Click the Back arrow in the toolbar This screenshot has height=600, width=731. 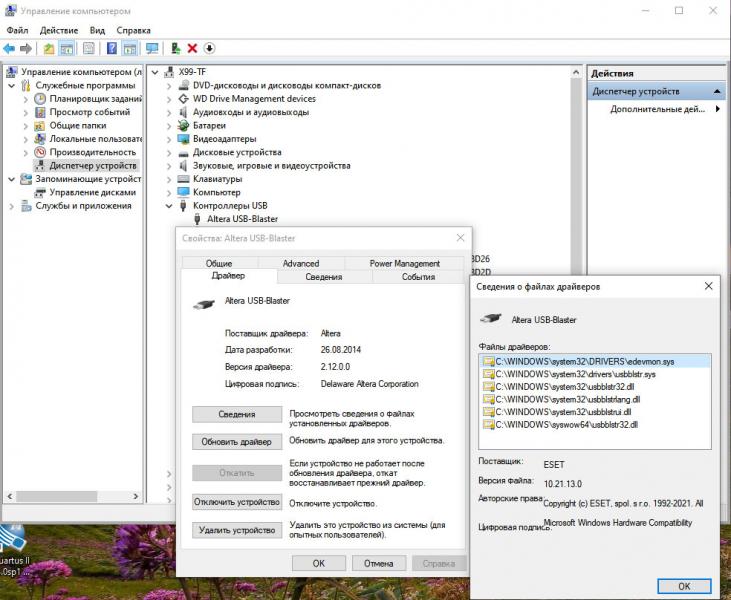tap(9, 48)
